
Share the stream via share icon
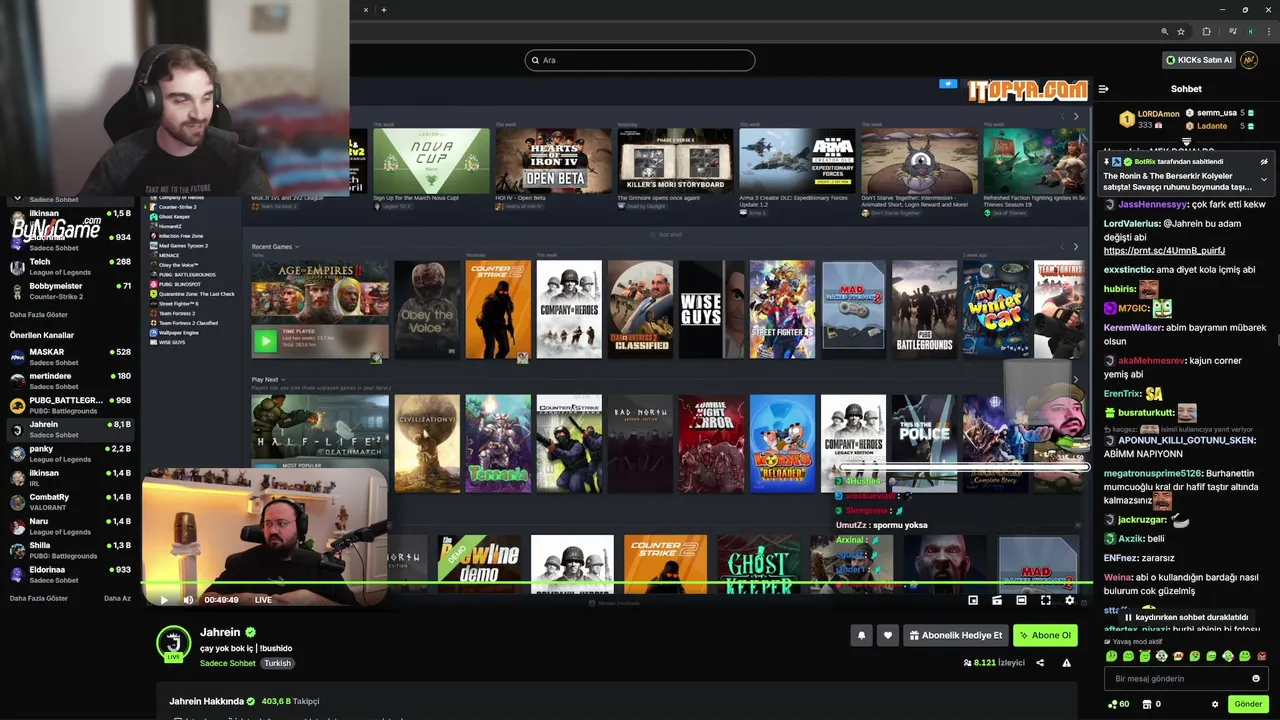tap(1040, 663)
